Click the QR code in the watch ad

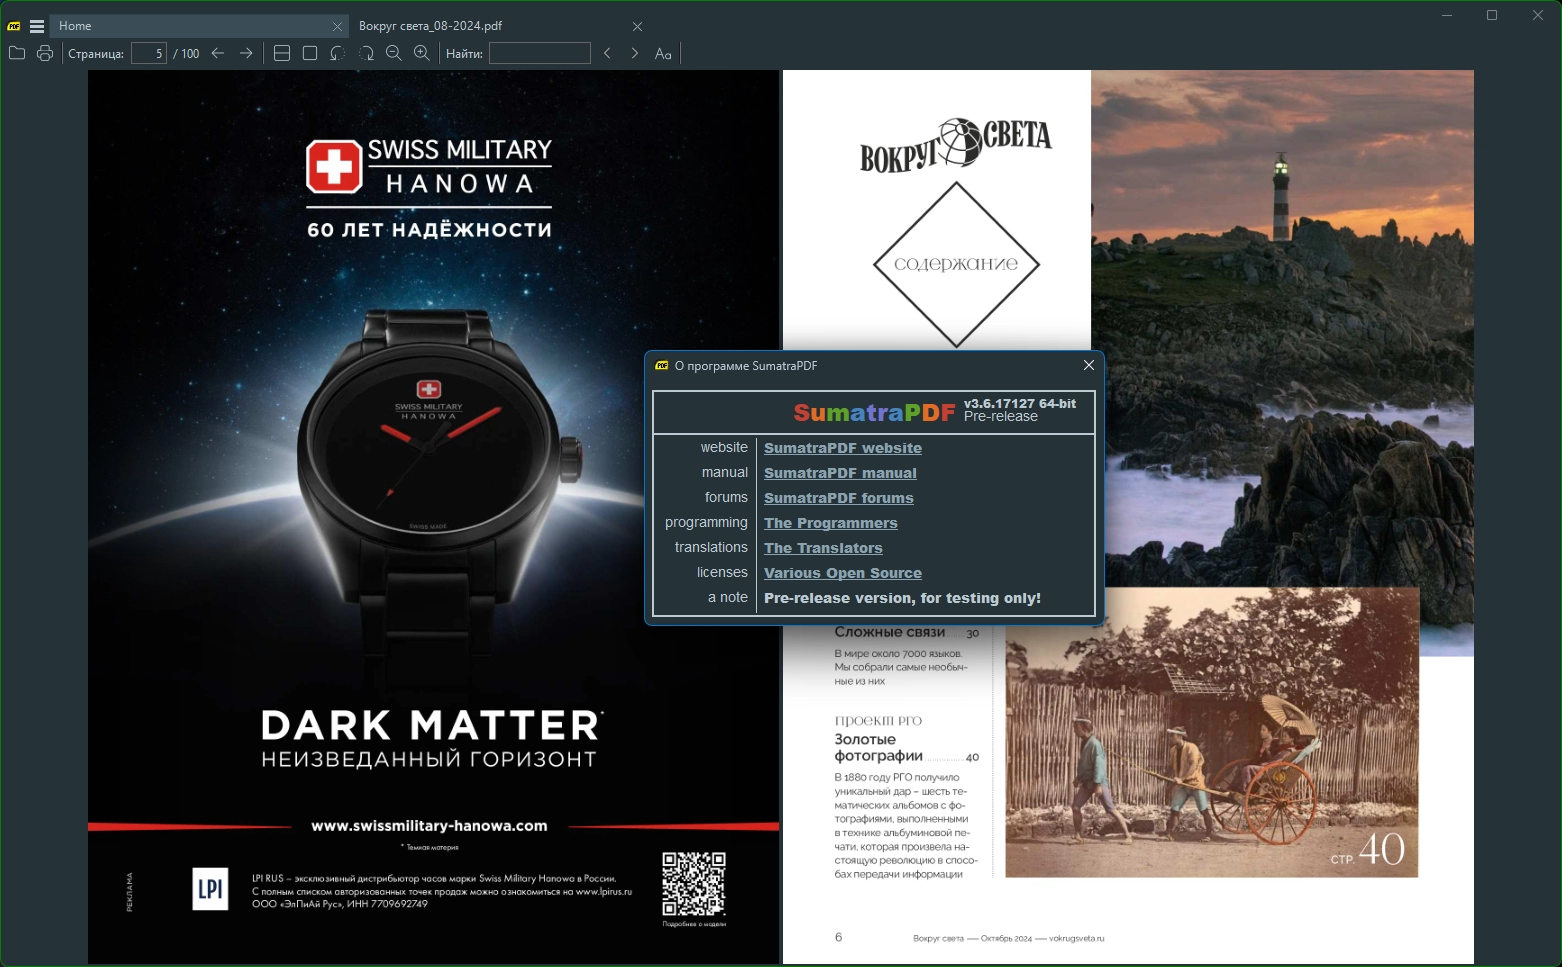[x=694, y=884]
